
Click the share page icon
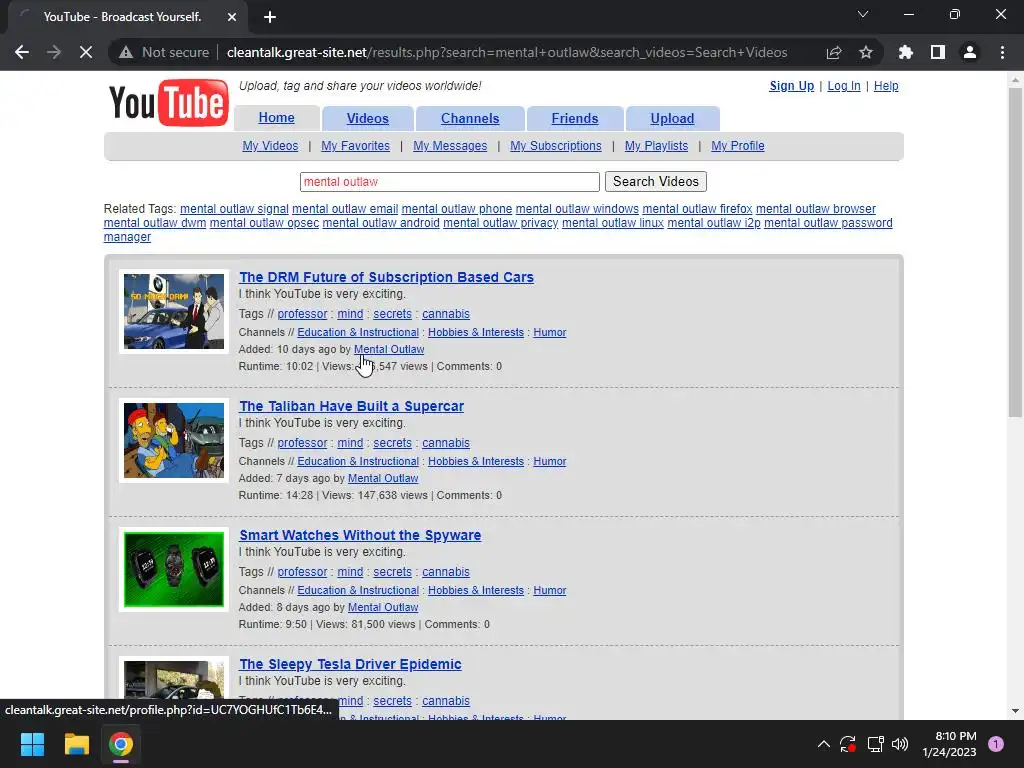834,52
